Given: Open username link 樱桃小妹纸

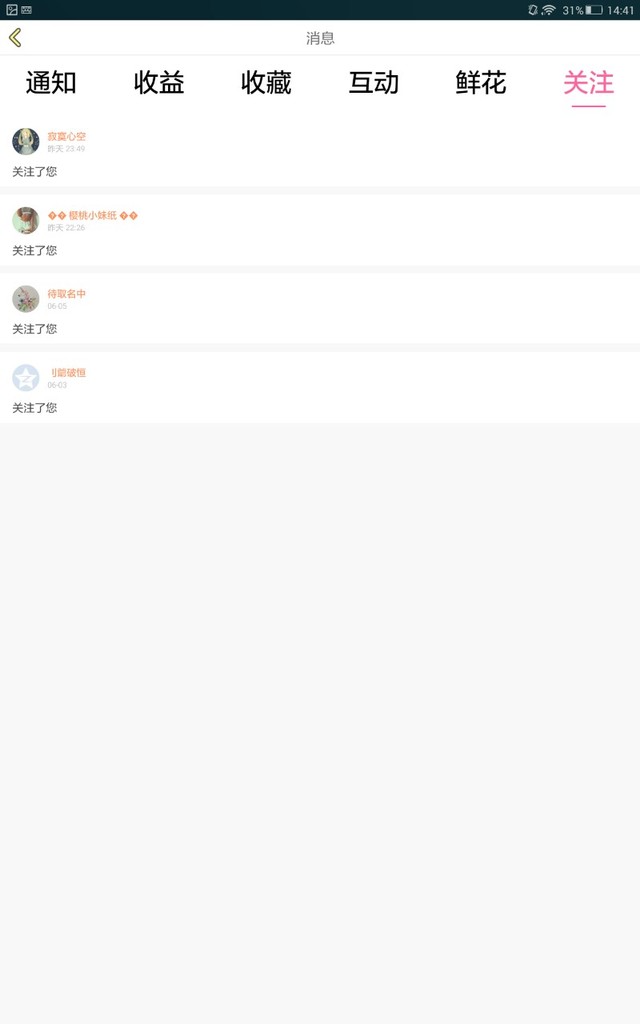Looking at the screenshot, I should [93, 216].
